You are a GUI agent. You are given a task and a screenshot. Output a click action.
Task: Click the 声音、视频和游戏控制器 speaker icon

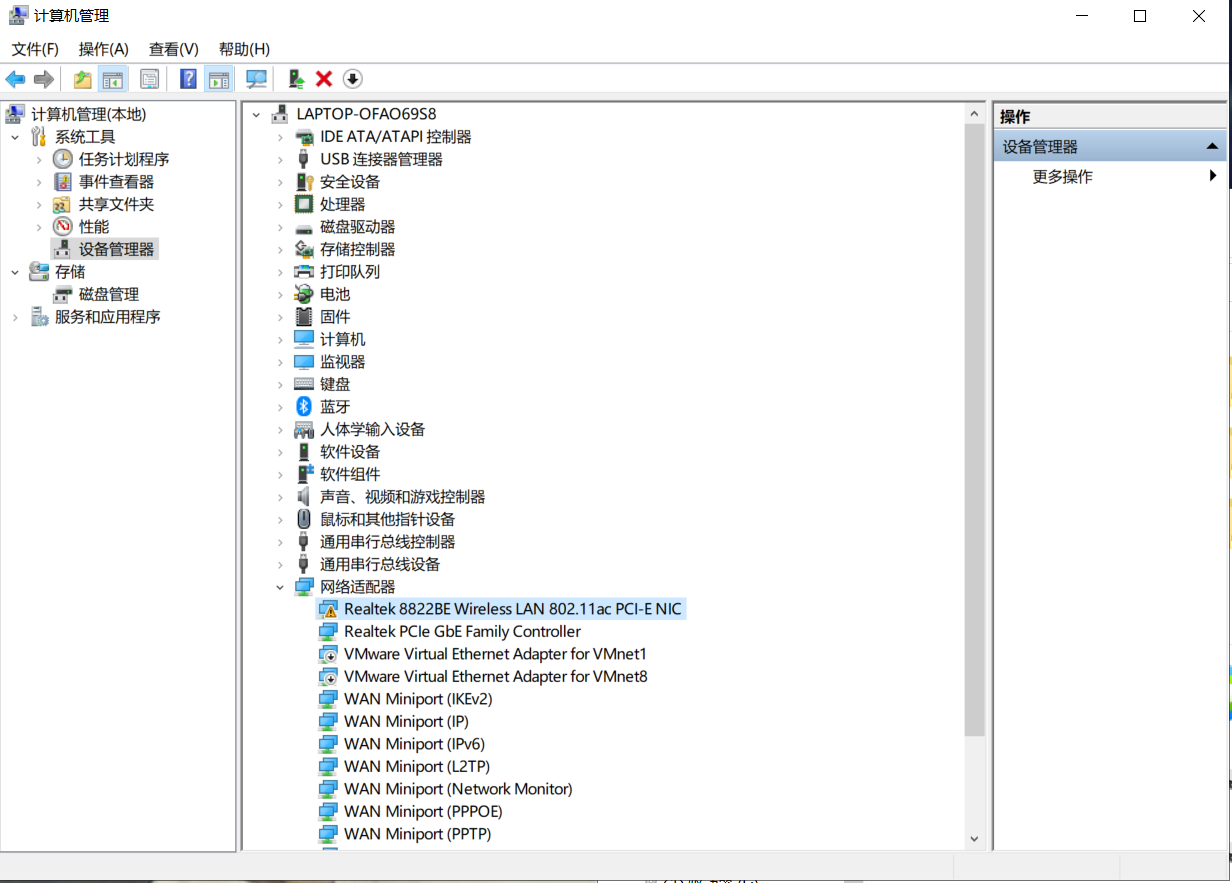(x=304, y=497)
